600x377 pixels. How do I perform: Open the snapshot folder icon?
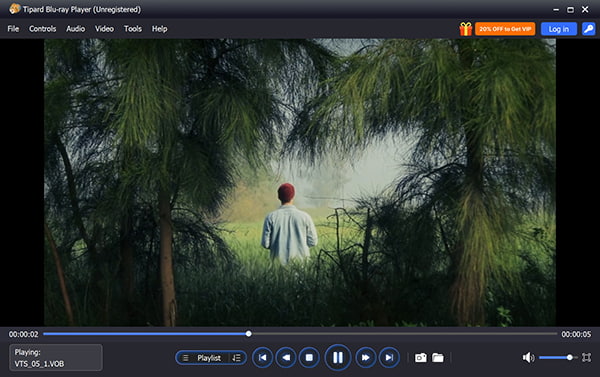[x=438, y=357]
